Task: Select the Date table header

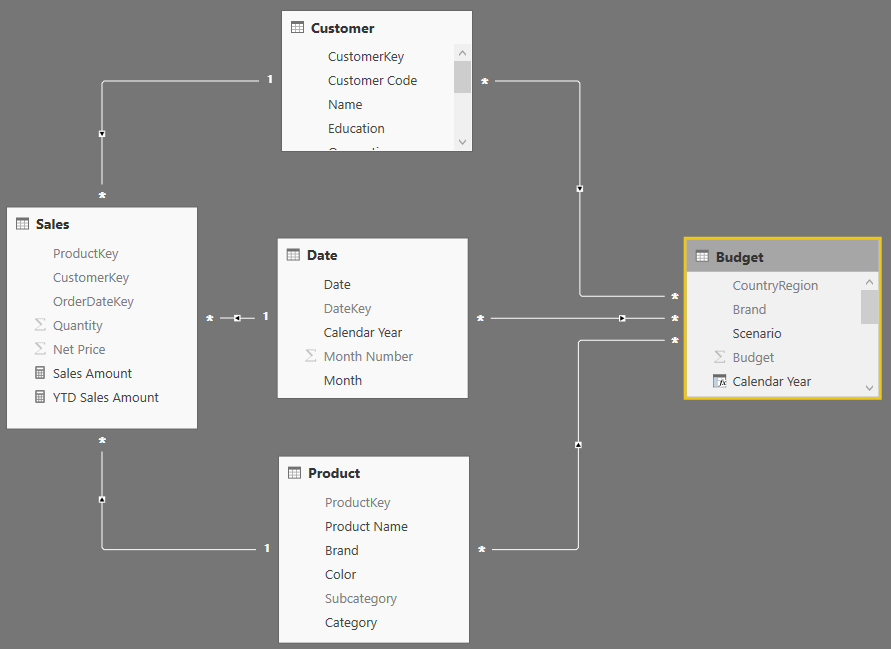Action: click(x=373, y=255)
